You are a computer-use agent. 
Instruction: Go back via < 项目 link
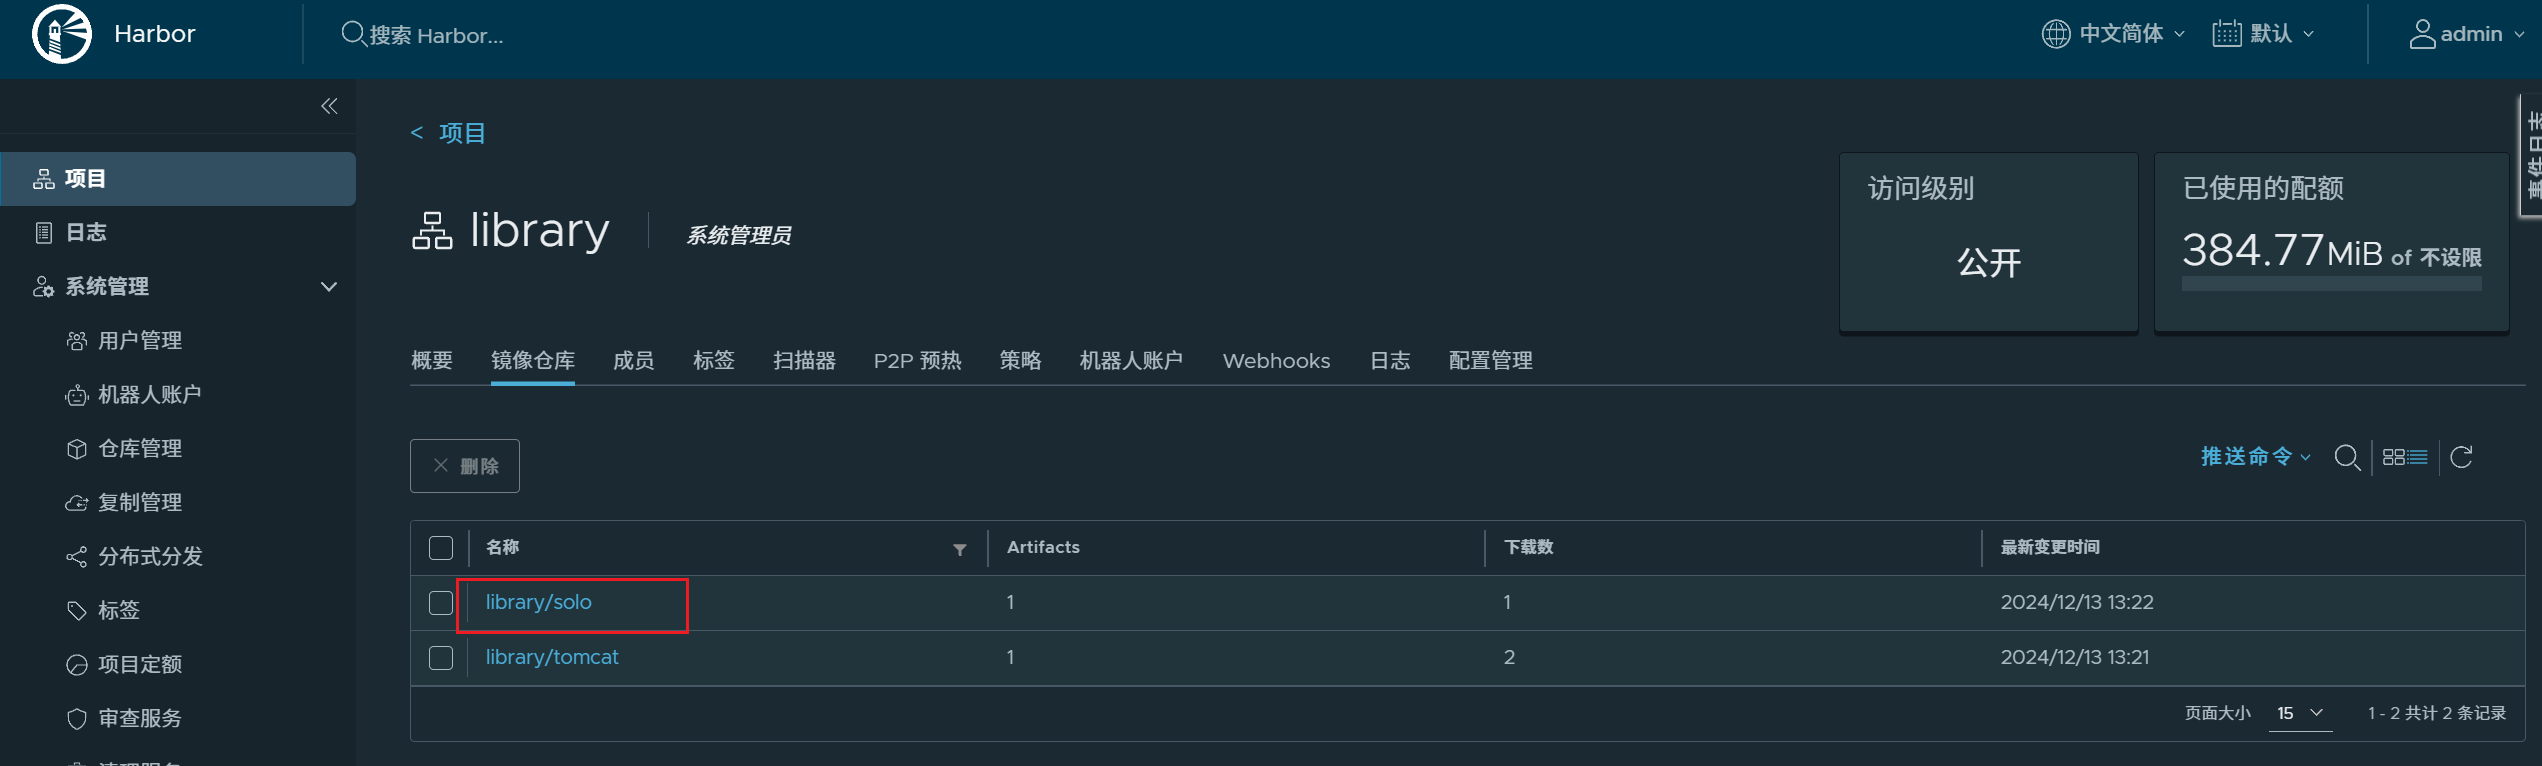(448, 133)
